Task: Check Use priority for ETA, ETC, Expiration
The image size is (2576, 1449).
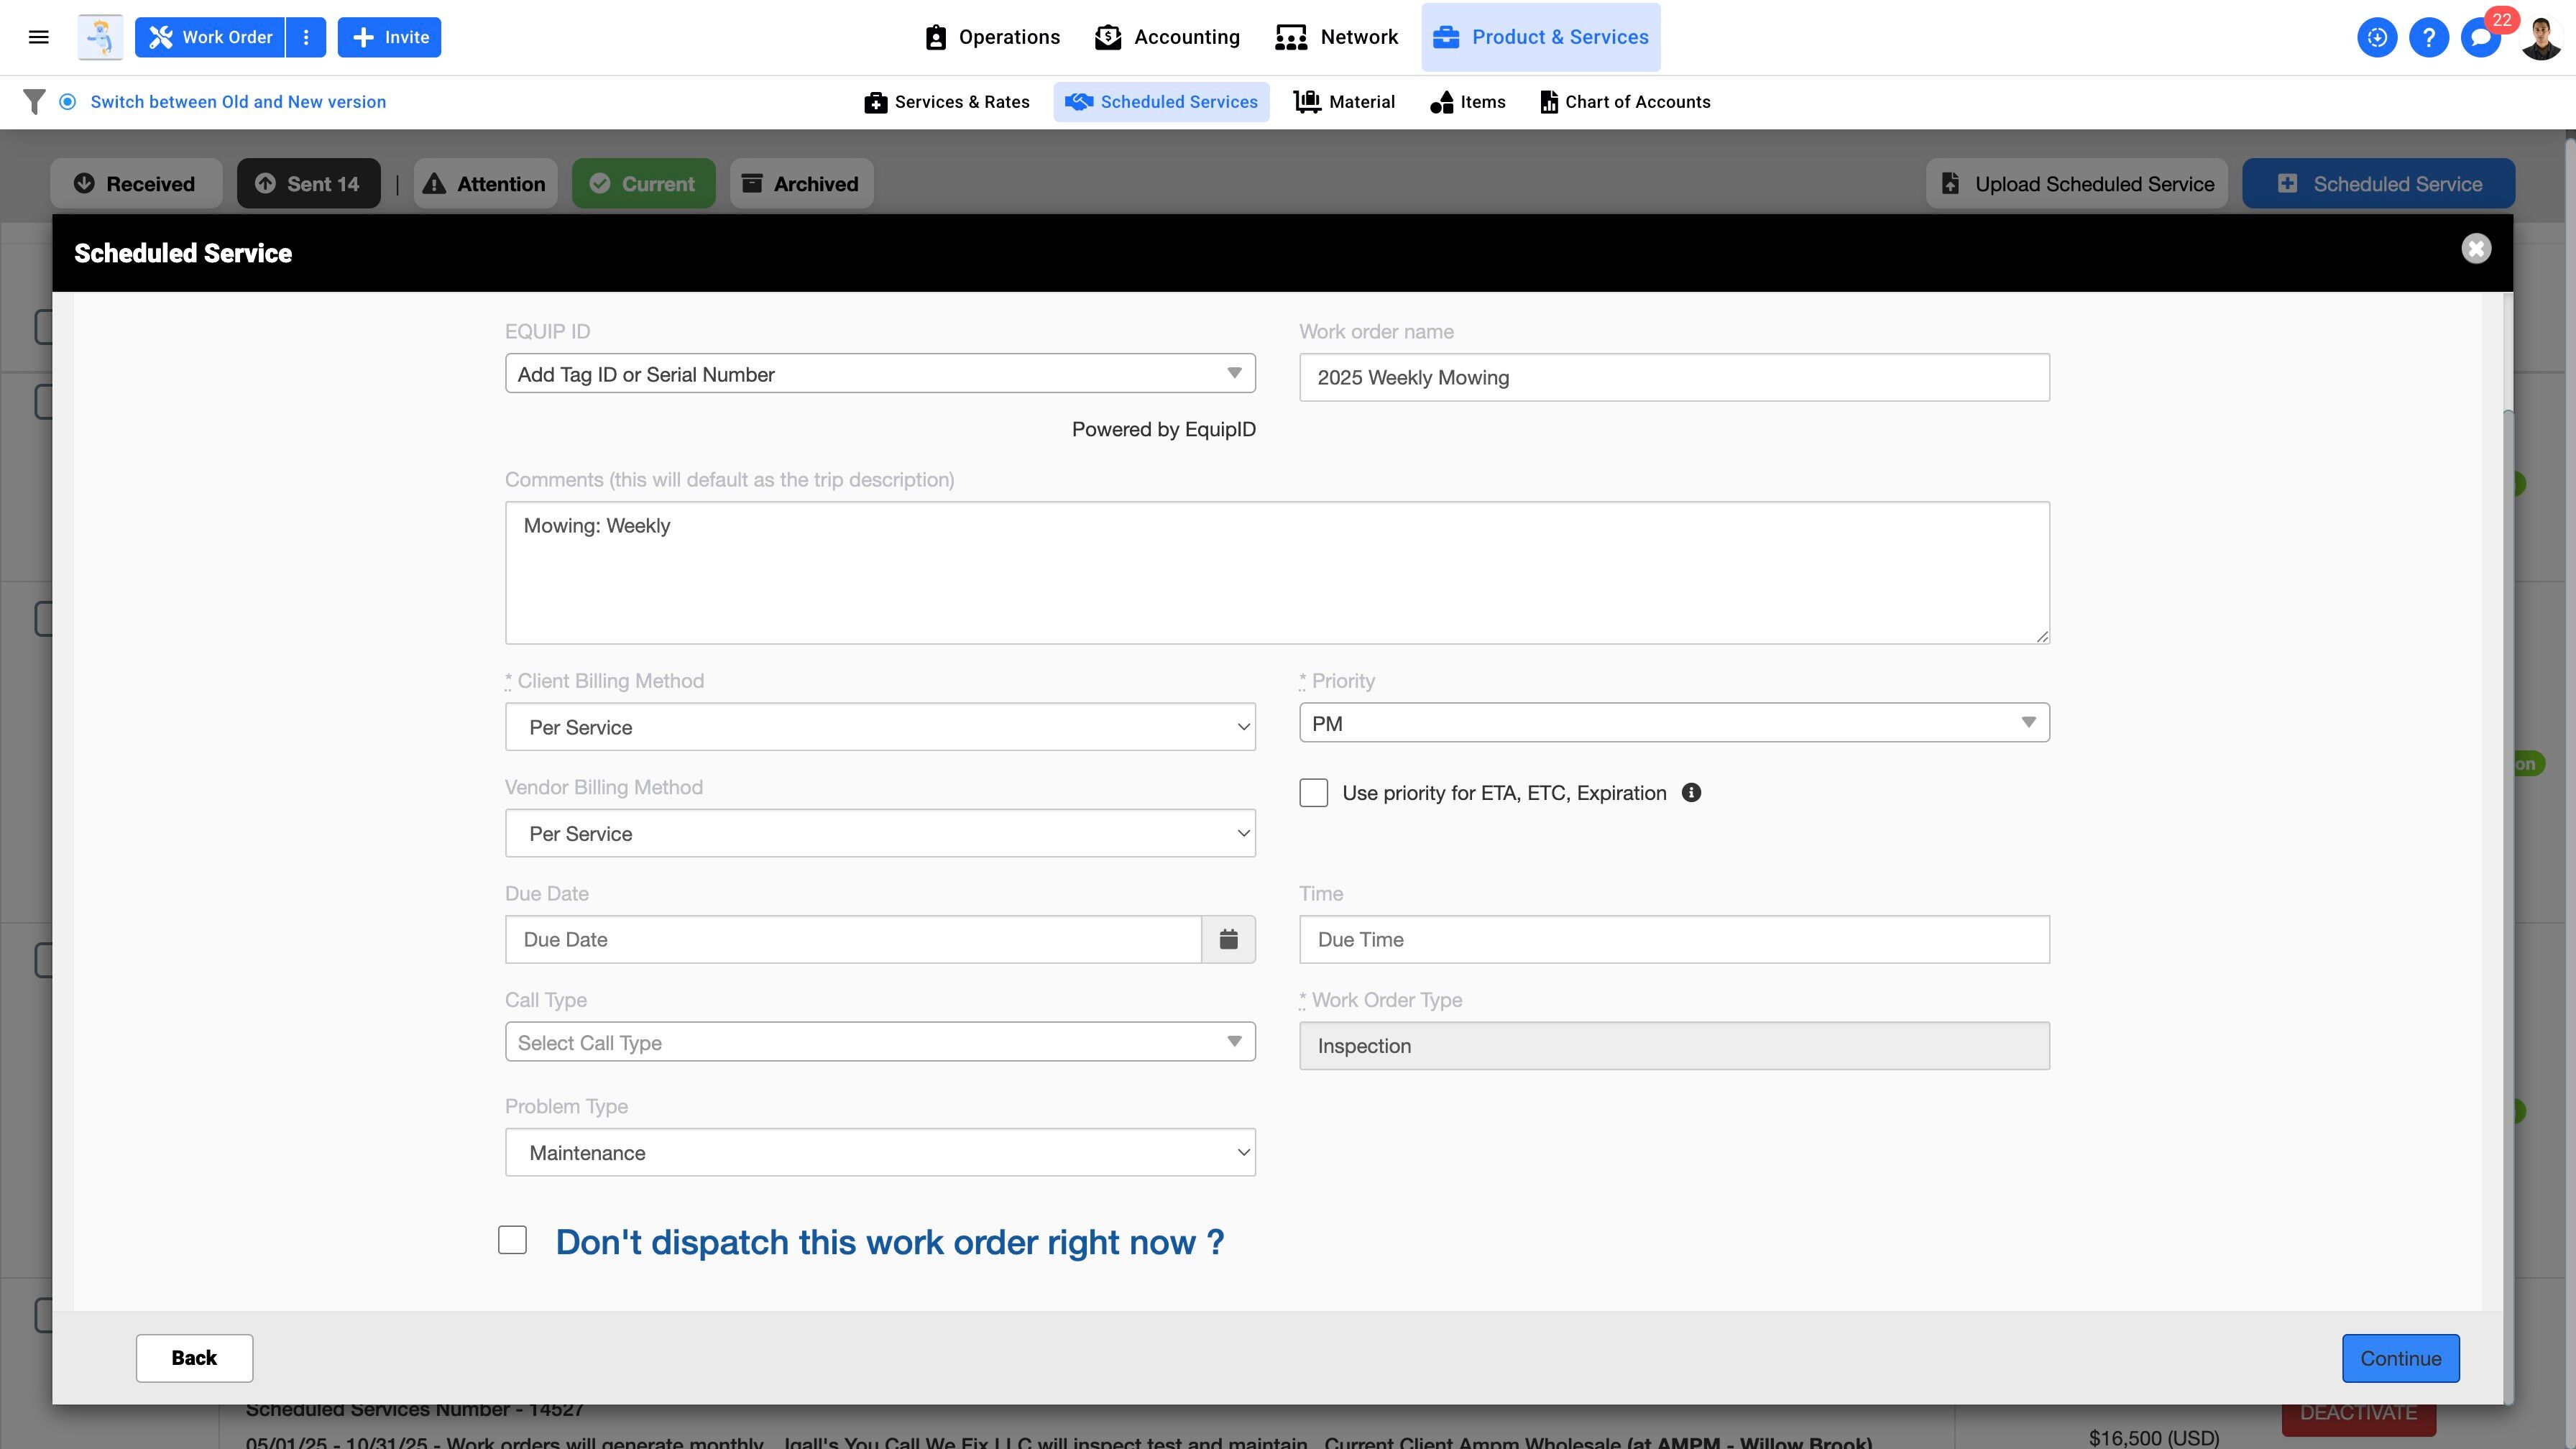Action: pyautogui.click(x=1313, y=793)
